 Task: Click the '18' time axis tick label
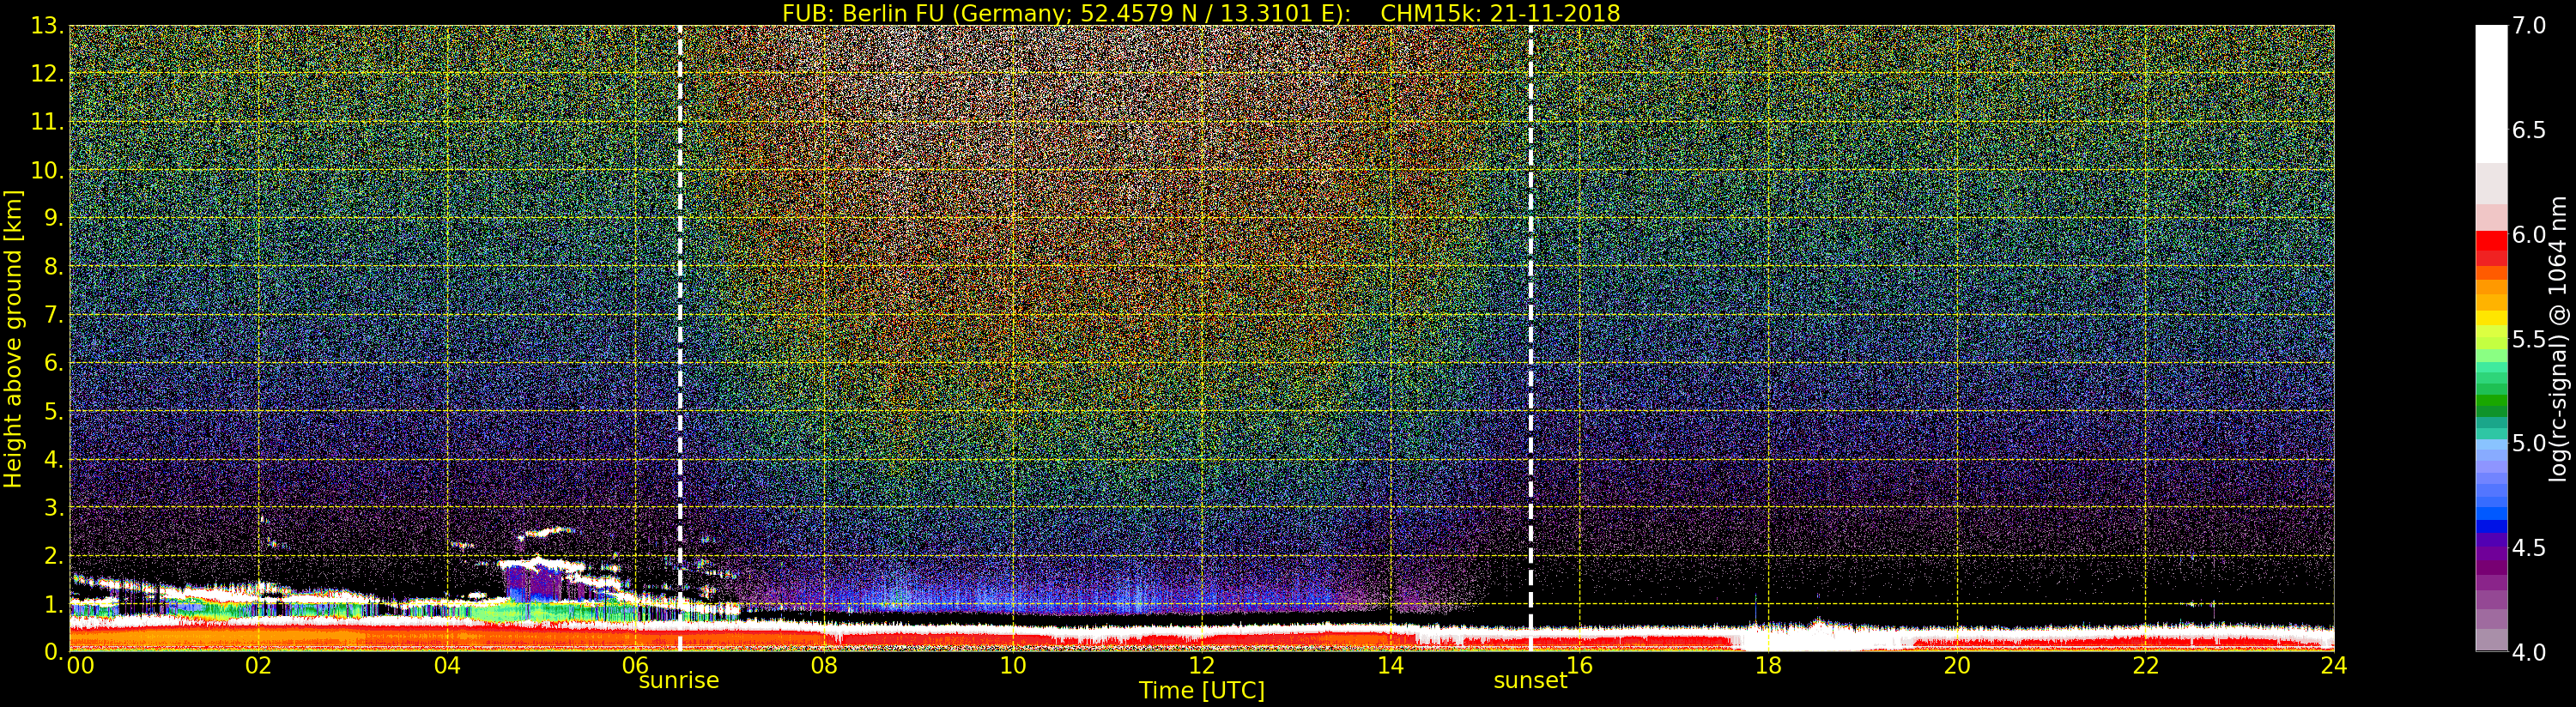click(1768, 666)
